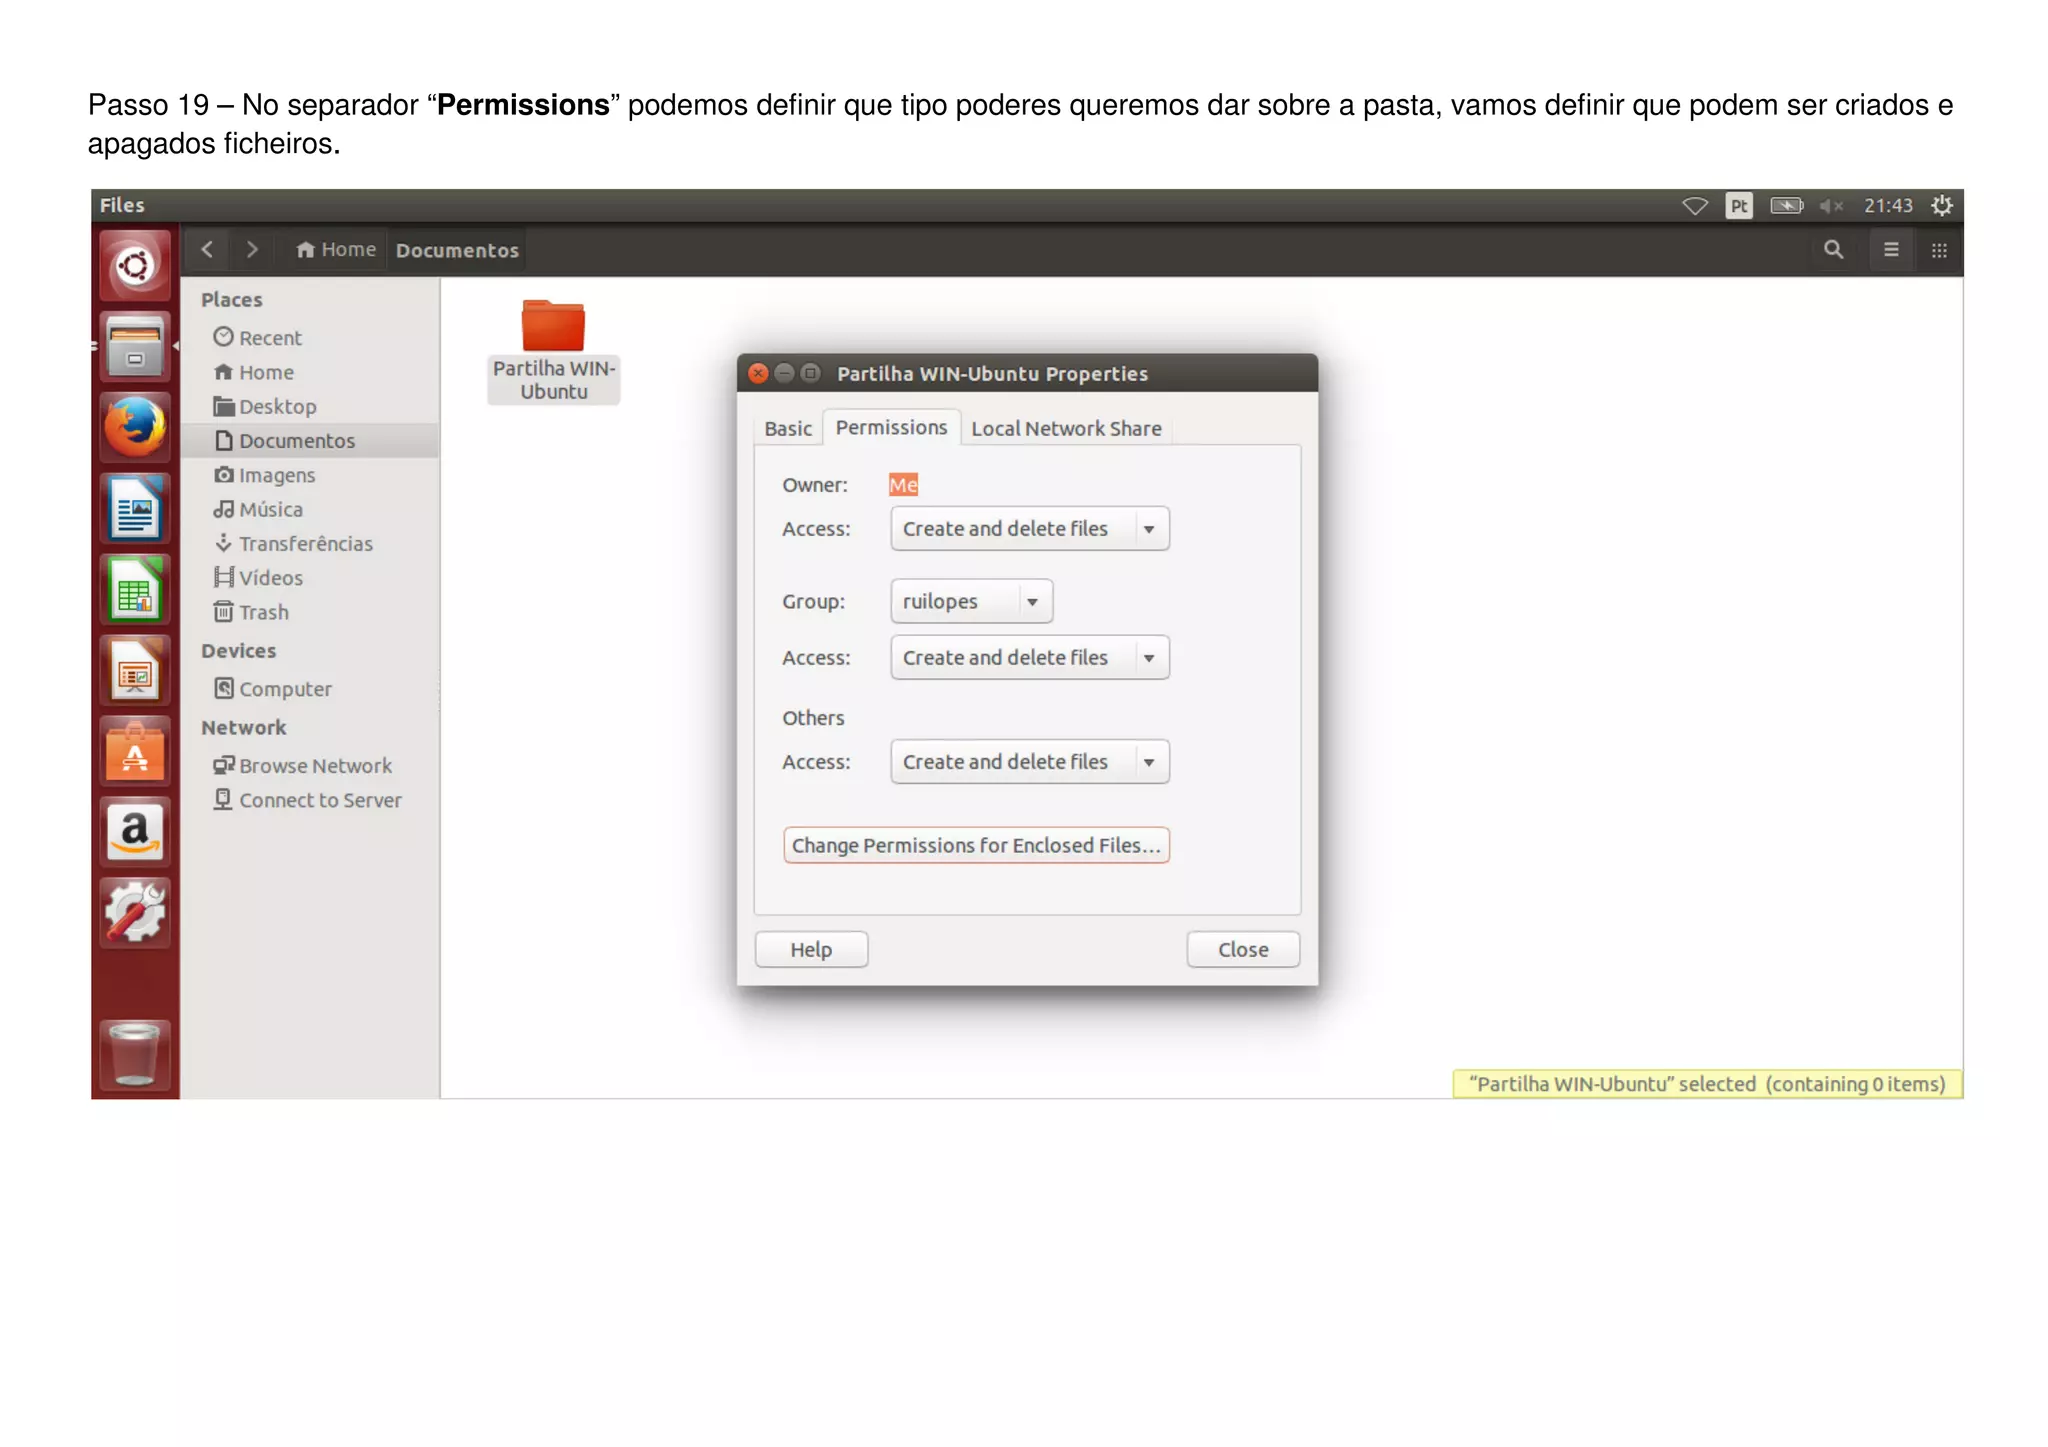Screen dimensions: 2048x1447
Task: Click Change Permissions for Enclosed Files button
Action: pos(976,846)
